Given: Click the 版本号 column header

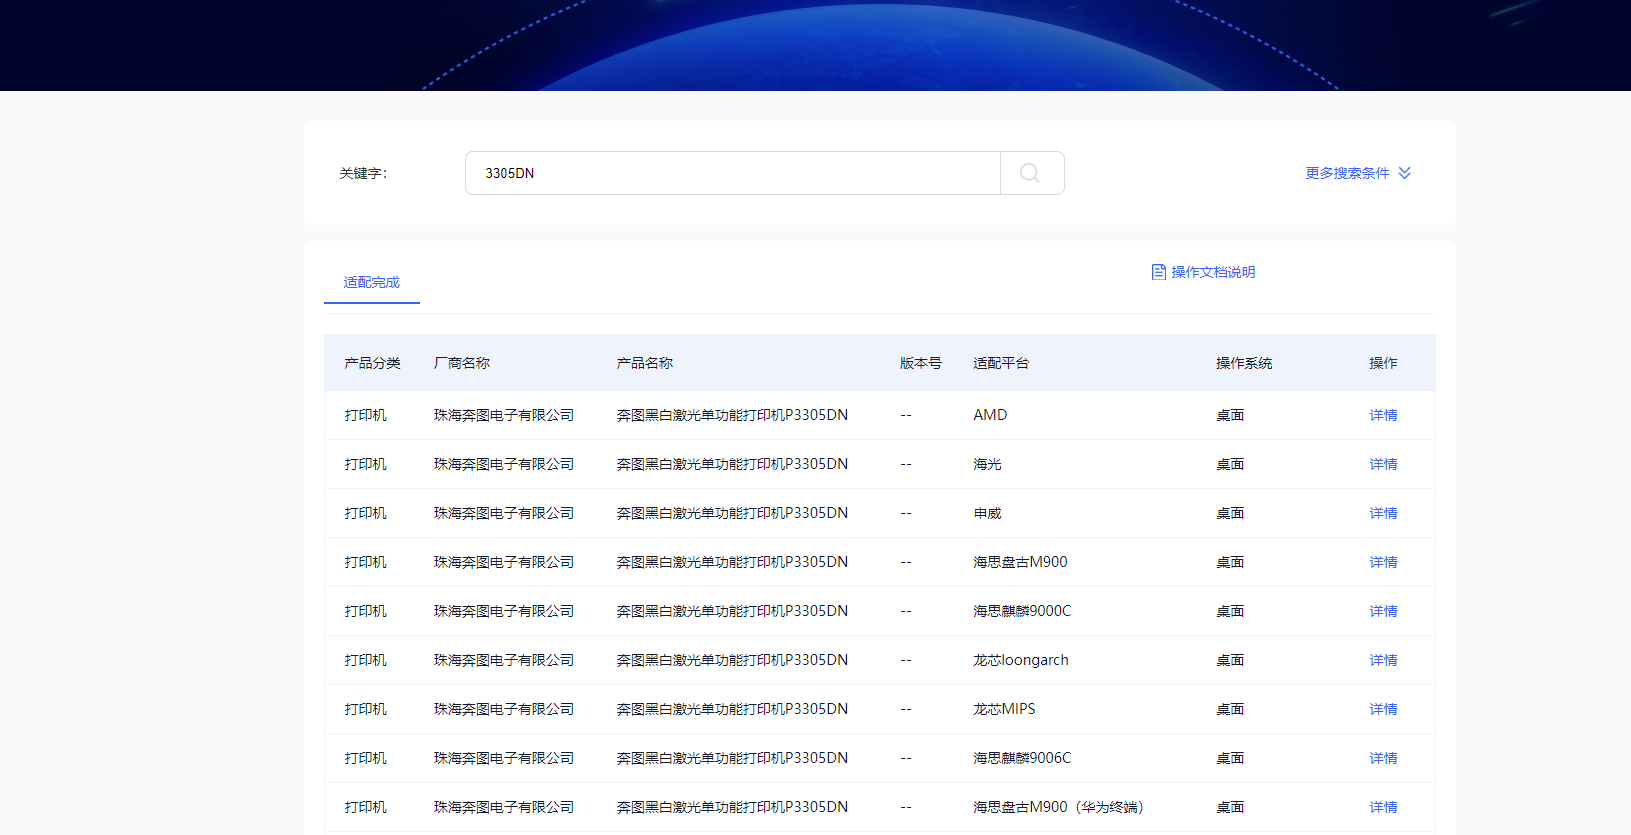Looking at the screenshot, I should click(921, 363).
